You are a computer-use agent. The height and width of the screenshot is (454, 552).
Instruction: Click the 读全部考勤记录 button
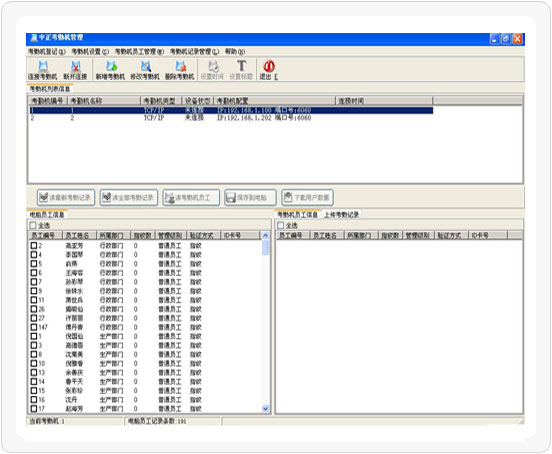(128, 197)
